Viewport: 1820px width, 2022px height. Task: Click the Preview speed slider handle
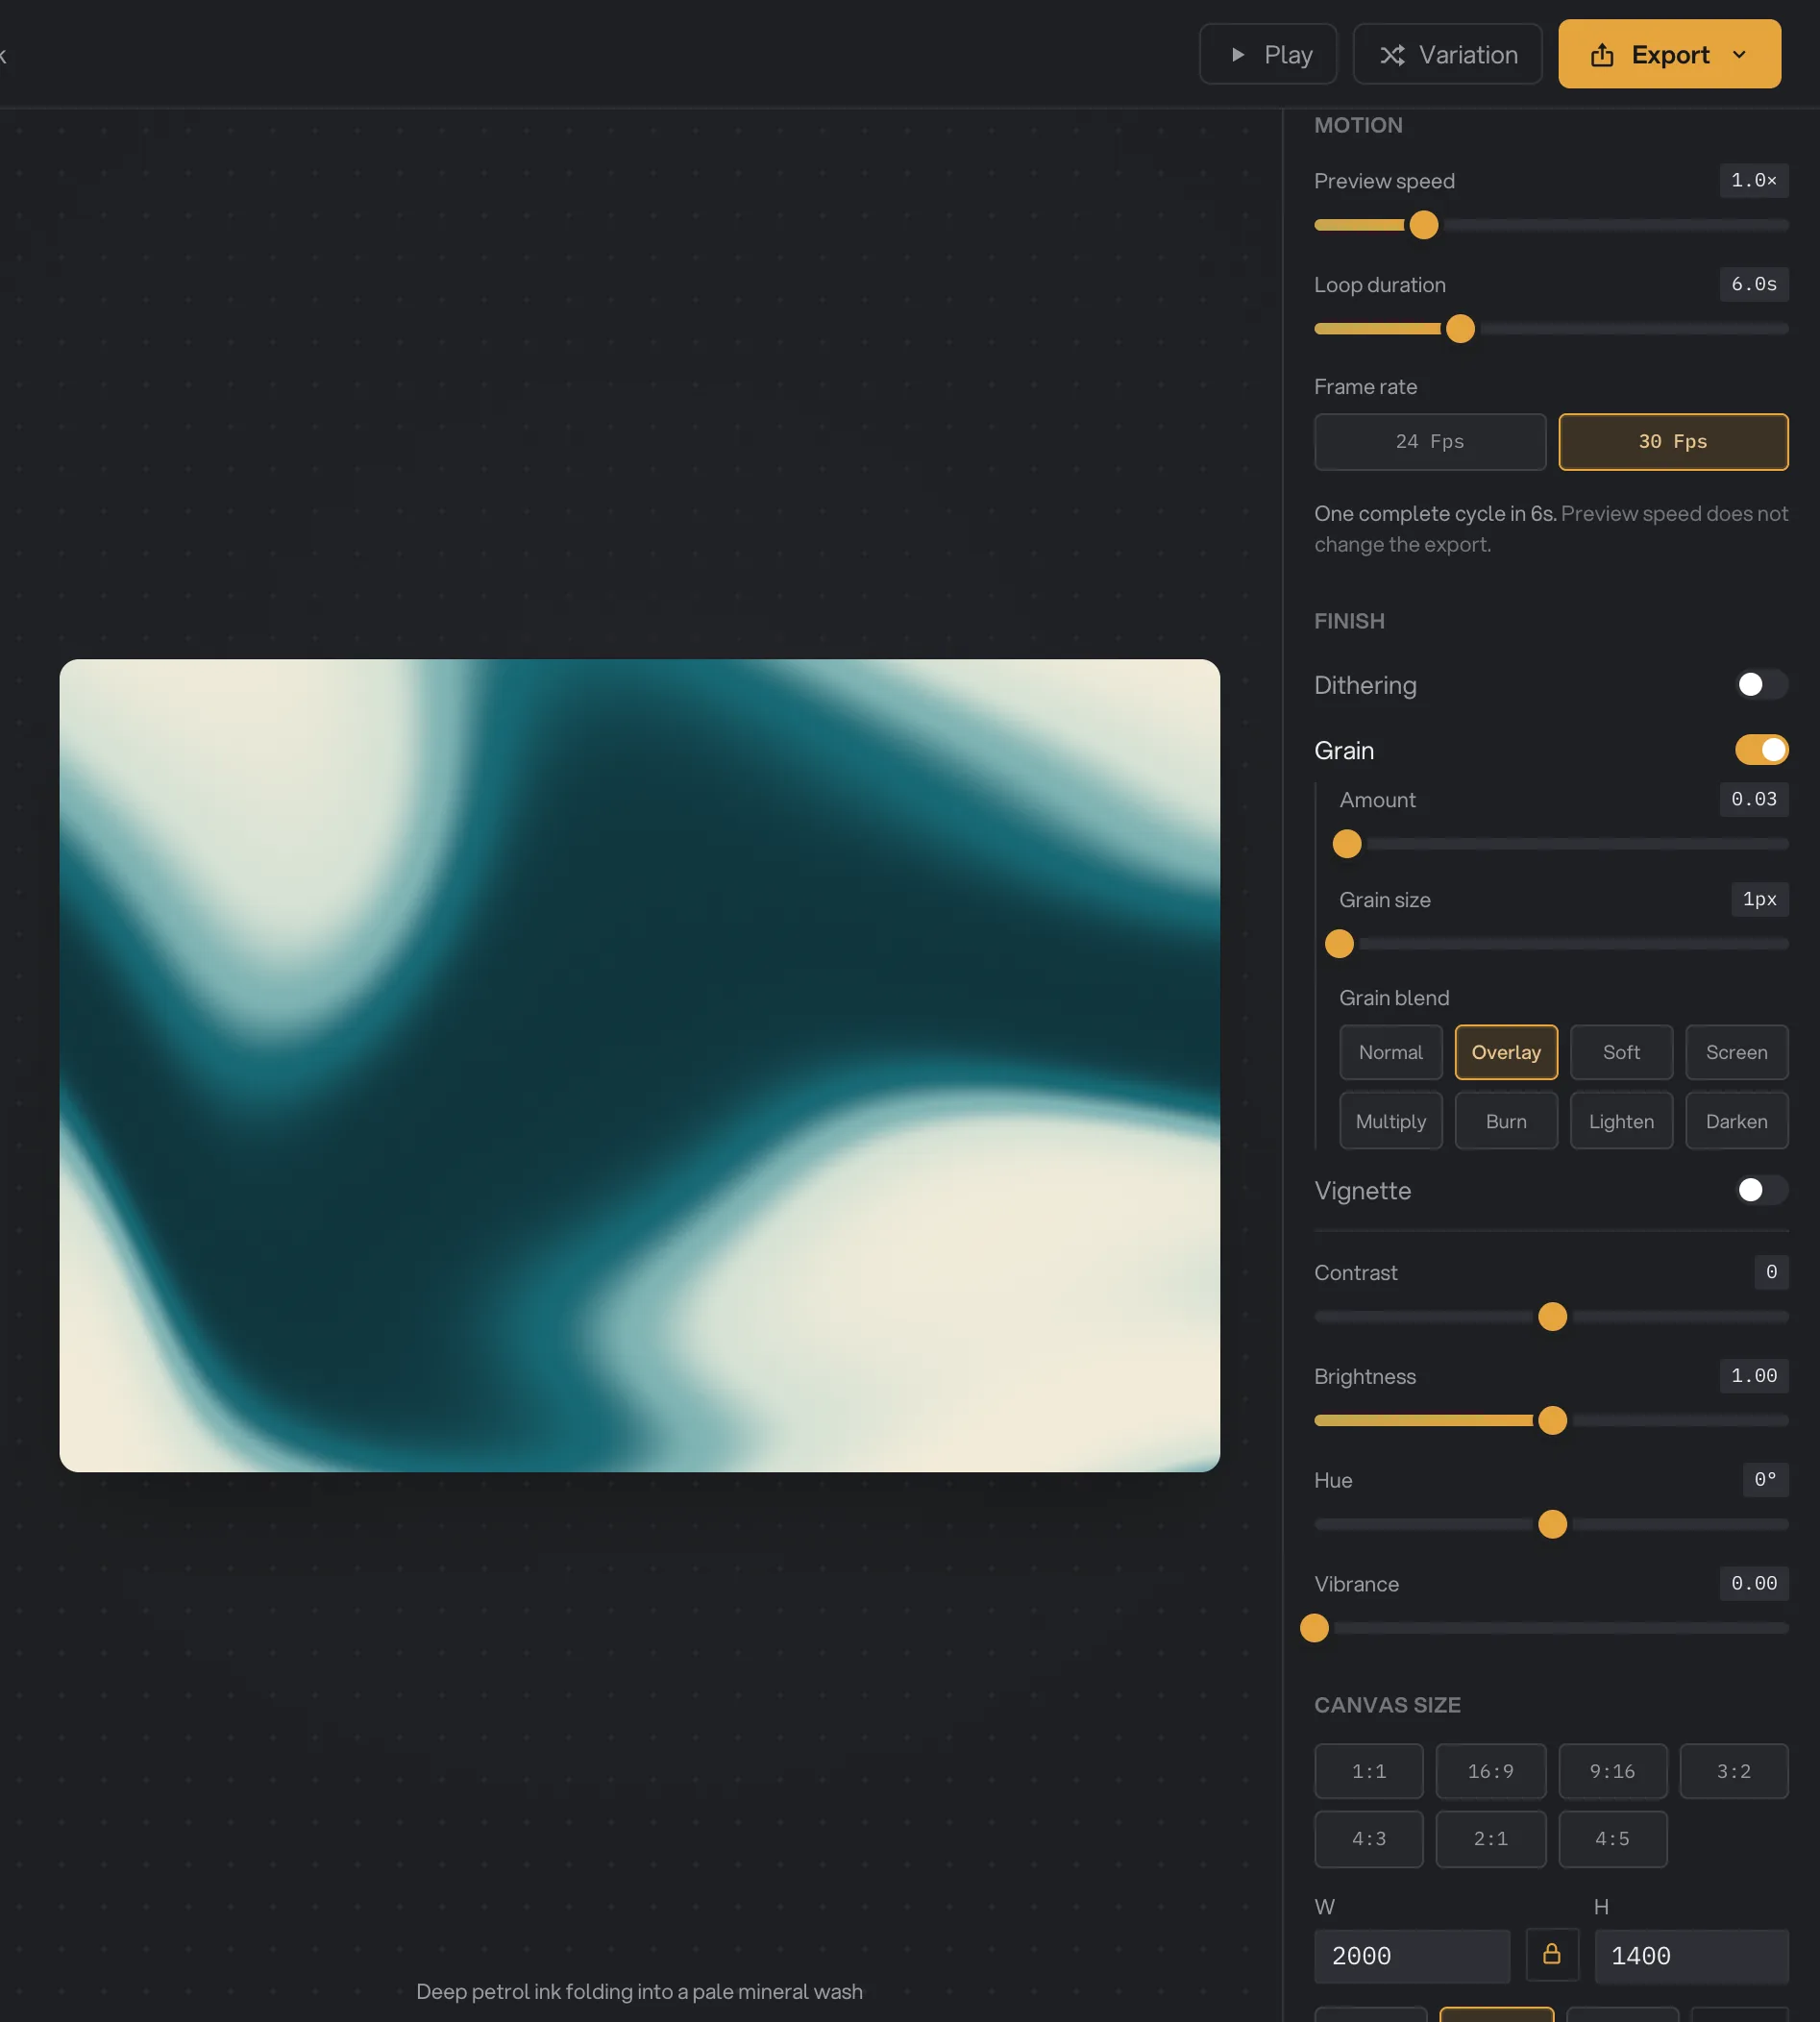[1424, 225]
